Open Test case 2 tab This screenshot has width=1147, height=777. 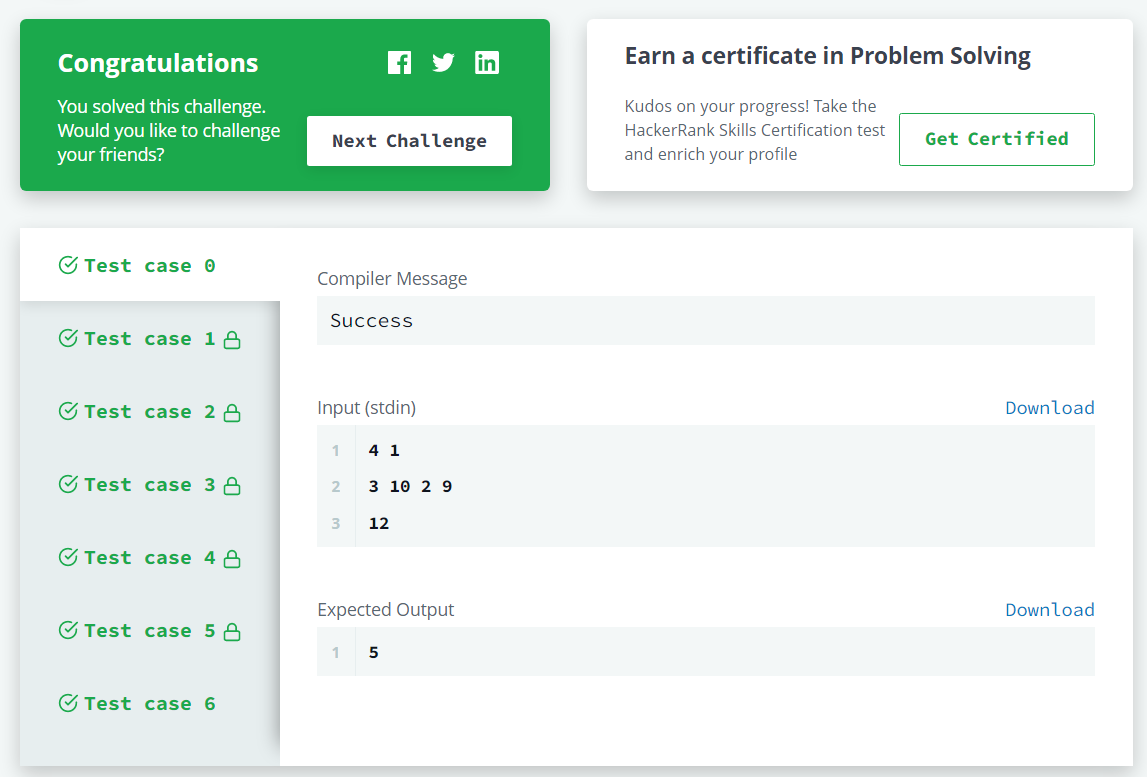point(150,411)
